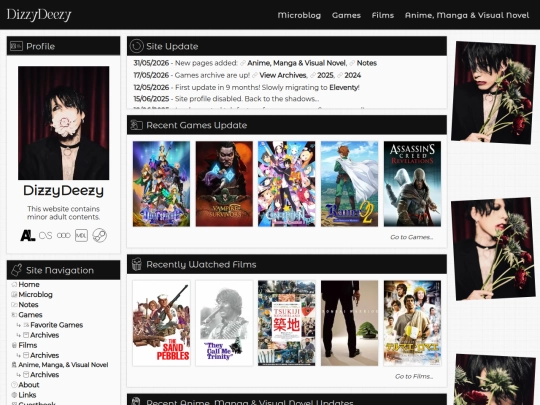Open They Call Me Trinity film poster
Image resolution: width=540 pixels, height=405 pixels.
click(x=224, y=323)
